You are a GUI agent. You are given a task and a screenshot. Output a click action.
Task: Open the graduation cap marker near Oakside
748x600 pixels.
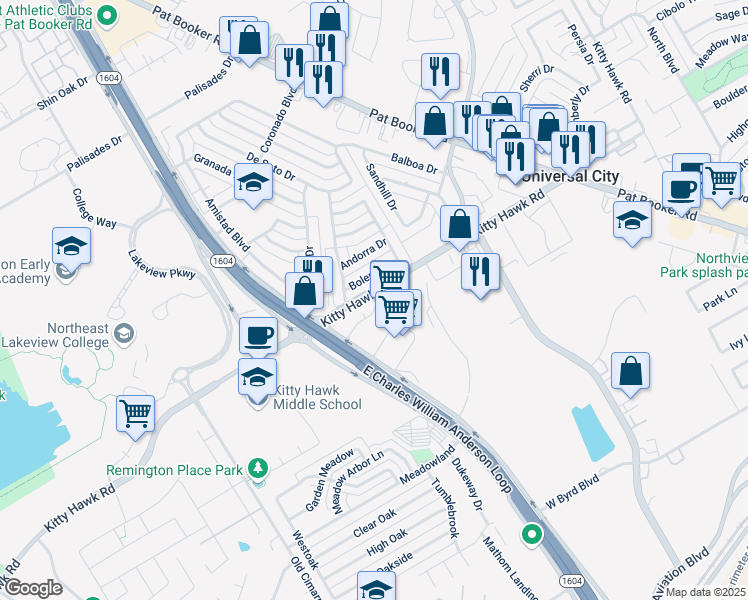376,587
